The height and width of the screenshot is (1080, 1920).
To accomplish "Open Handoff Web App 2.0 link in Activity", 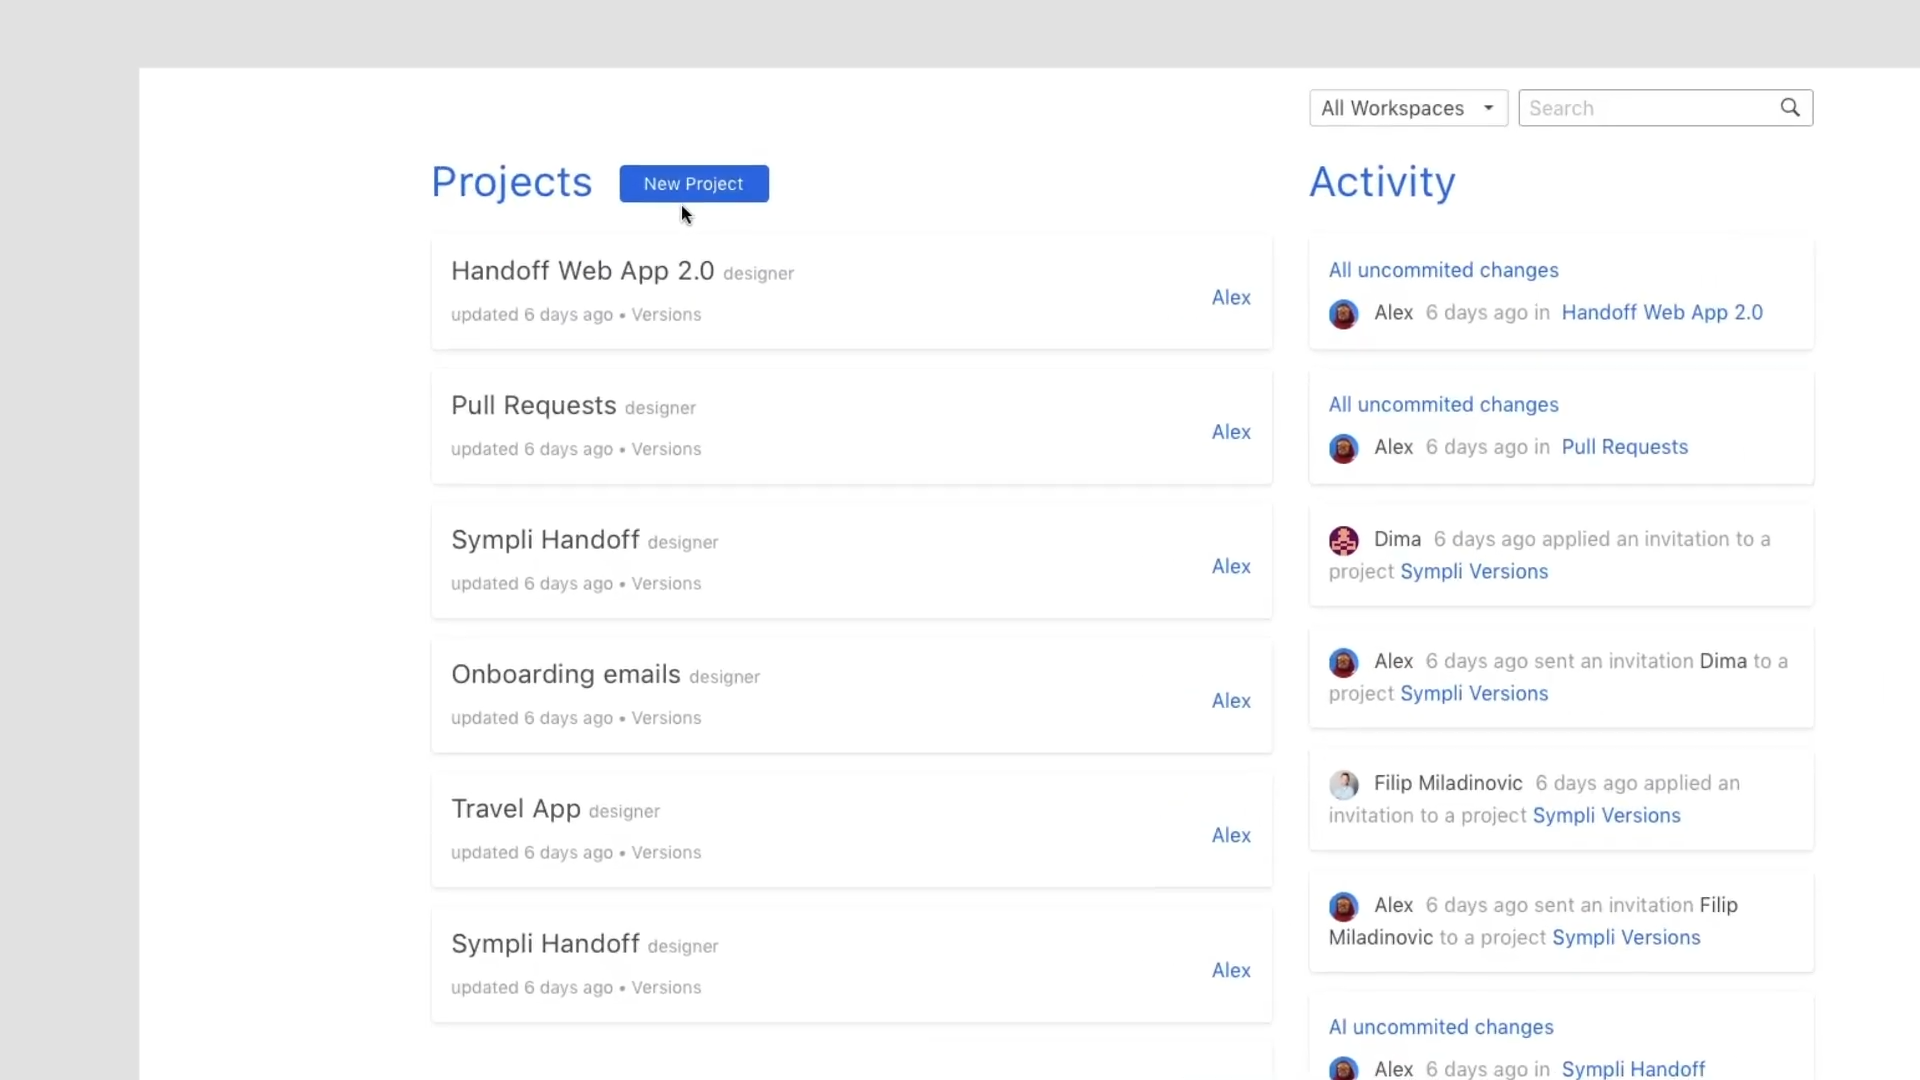I will point(1662,313).
